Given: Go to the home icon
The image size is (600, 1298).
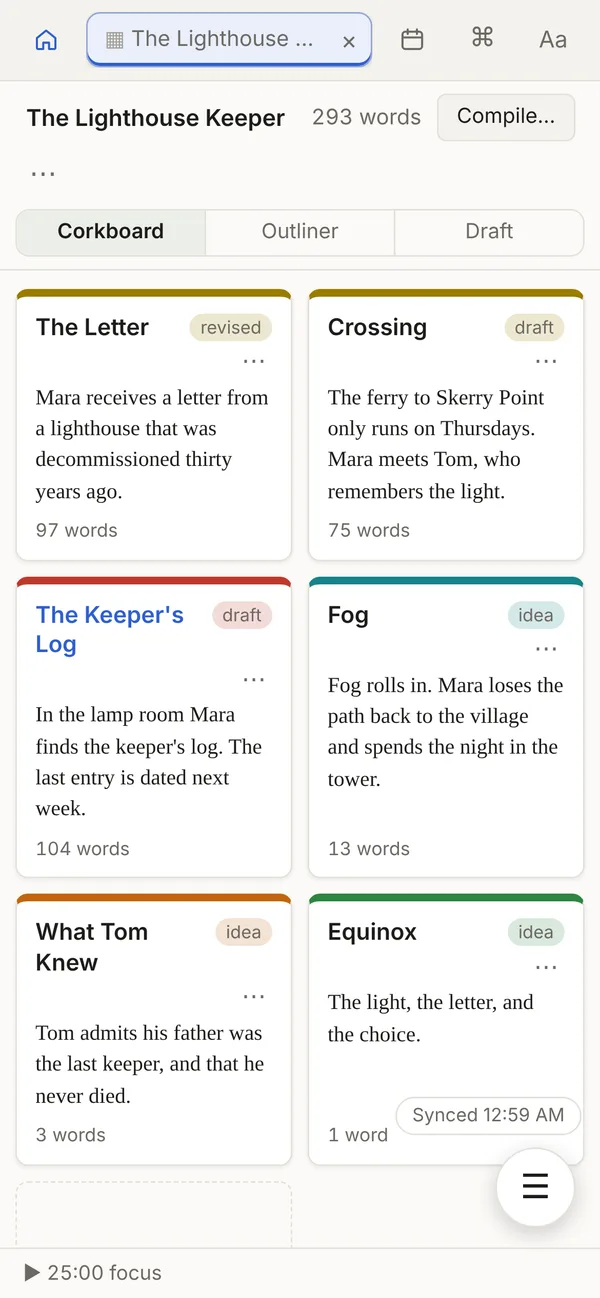Looking at the screenshot, I should coord(46,40).
